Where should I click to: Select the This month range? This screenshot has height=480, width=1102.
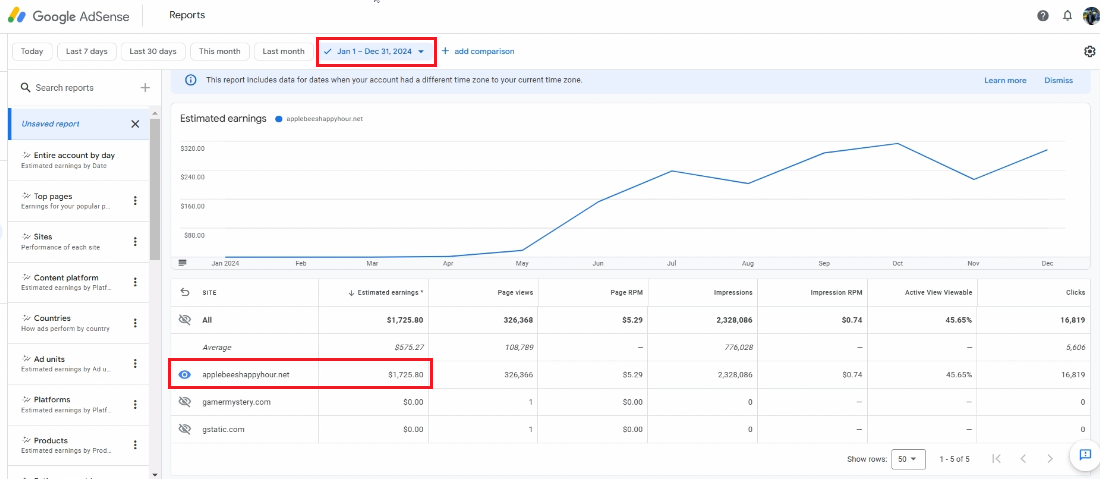[x=219, y=51]
